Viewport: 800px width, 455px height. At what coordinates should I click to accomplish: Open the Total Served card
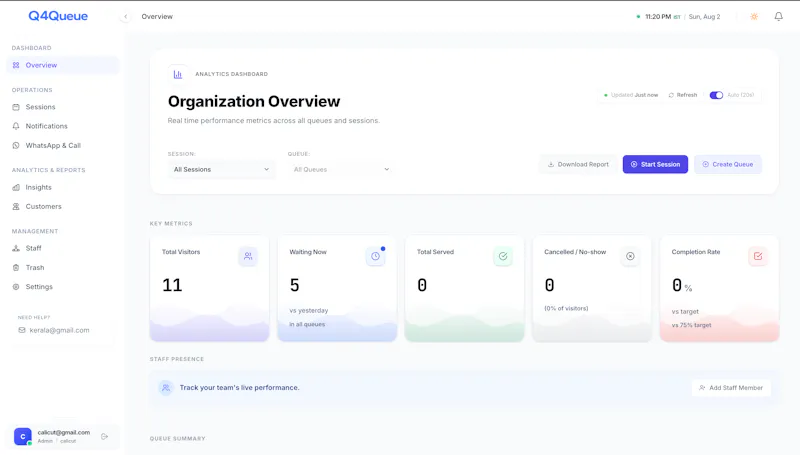click(464, 288)
